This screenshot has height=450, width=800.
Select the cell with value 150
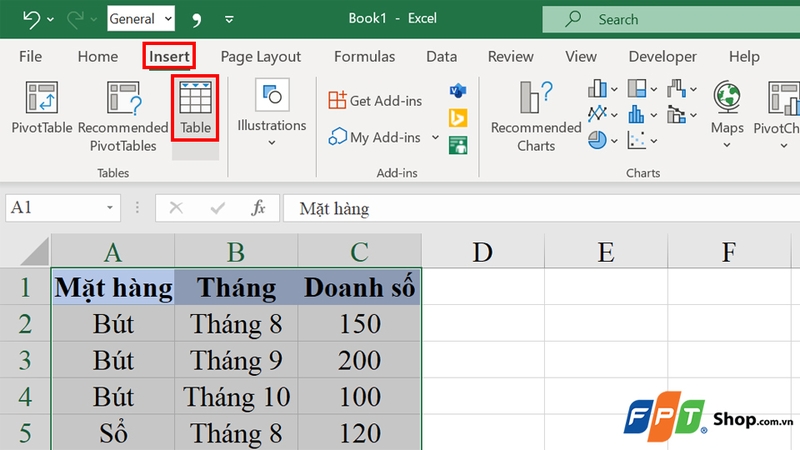click(x=360, y=323)
